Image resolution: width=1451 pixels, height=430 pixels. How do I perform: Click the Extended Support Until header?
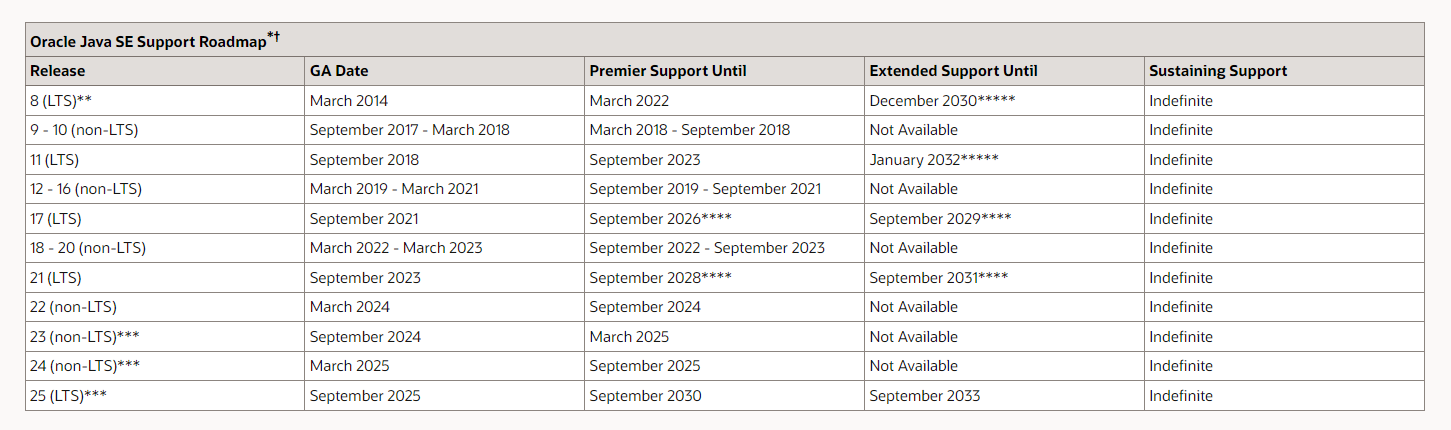pyautogui.click(x=953, y=71)
